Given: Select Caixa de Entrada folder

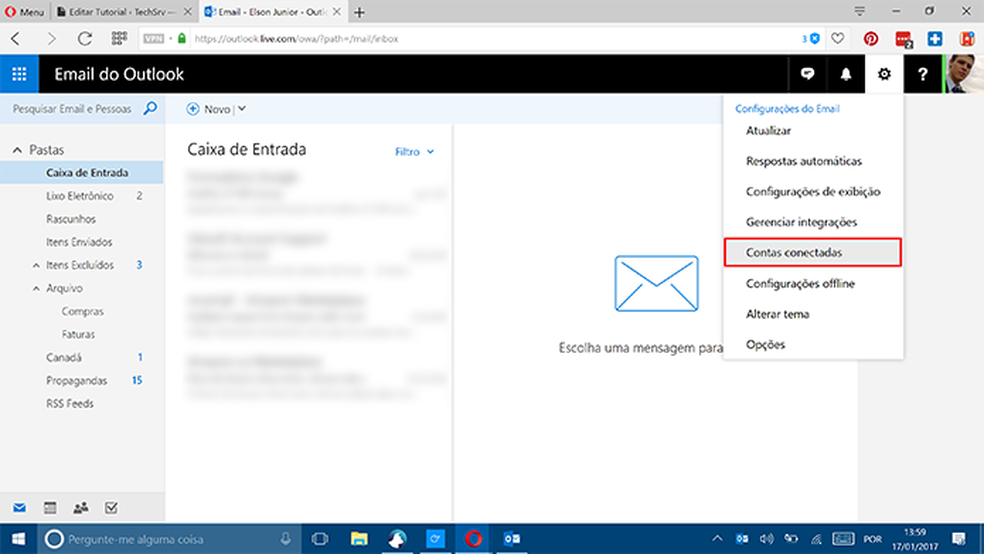Looking at the screenshot, I should pos(82,173).
